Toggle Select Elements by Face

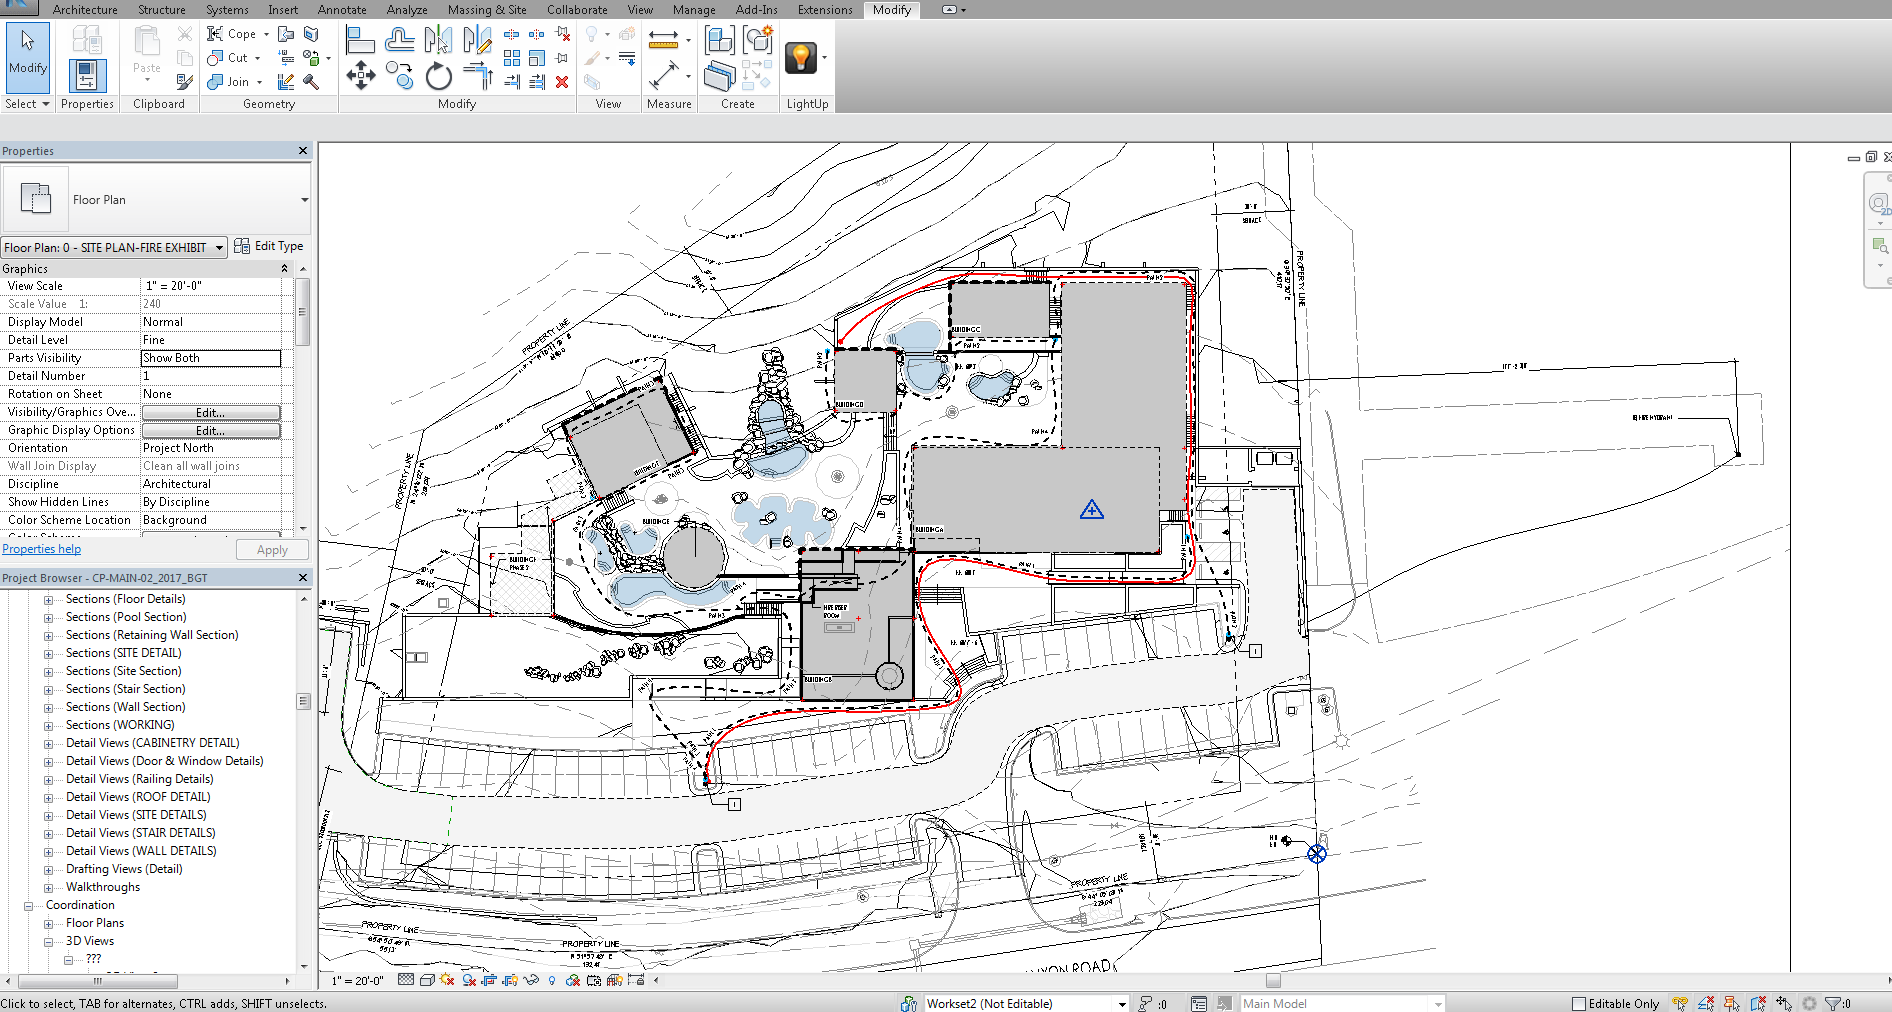coord(1758,1003)
